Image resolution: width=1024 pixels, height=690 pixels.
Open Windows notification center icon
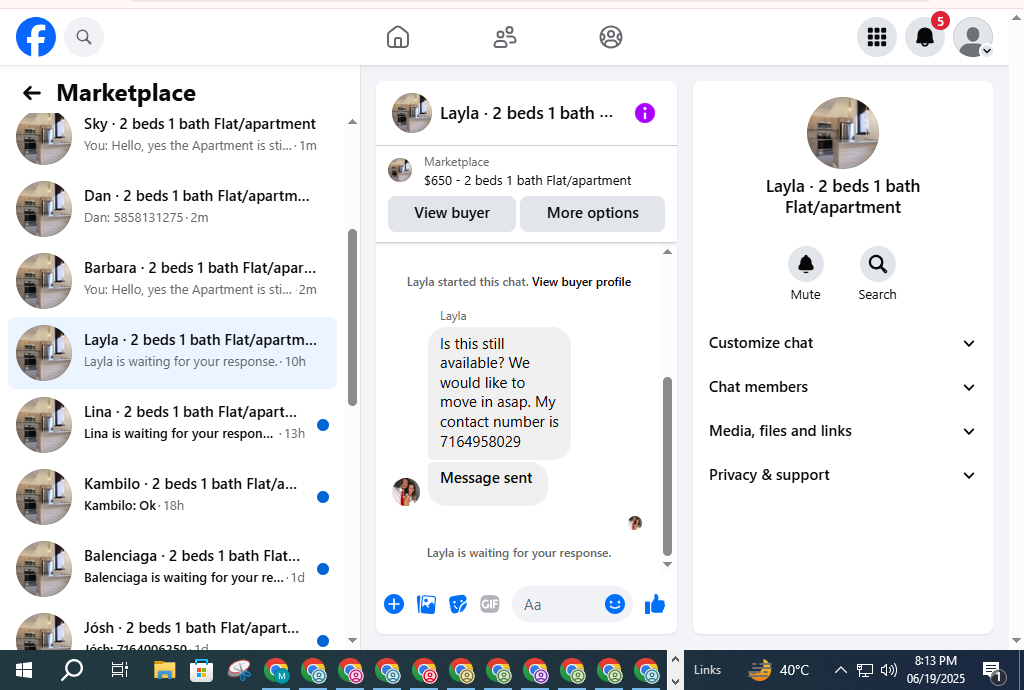click(x=993, y=670)
